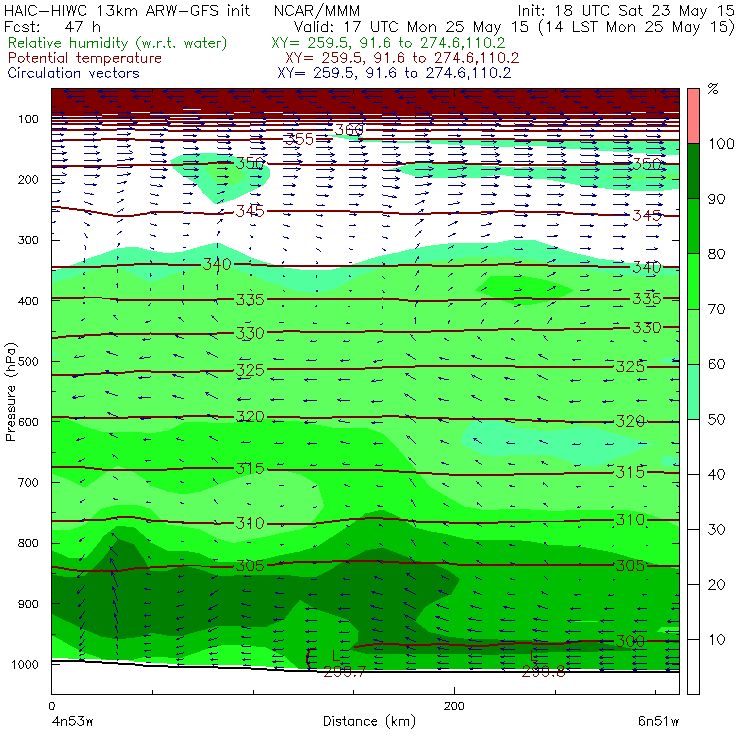
Task: Click the 'Init: 18 UTC Sat 23 May 15' text
Action: 626,10
